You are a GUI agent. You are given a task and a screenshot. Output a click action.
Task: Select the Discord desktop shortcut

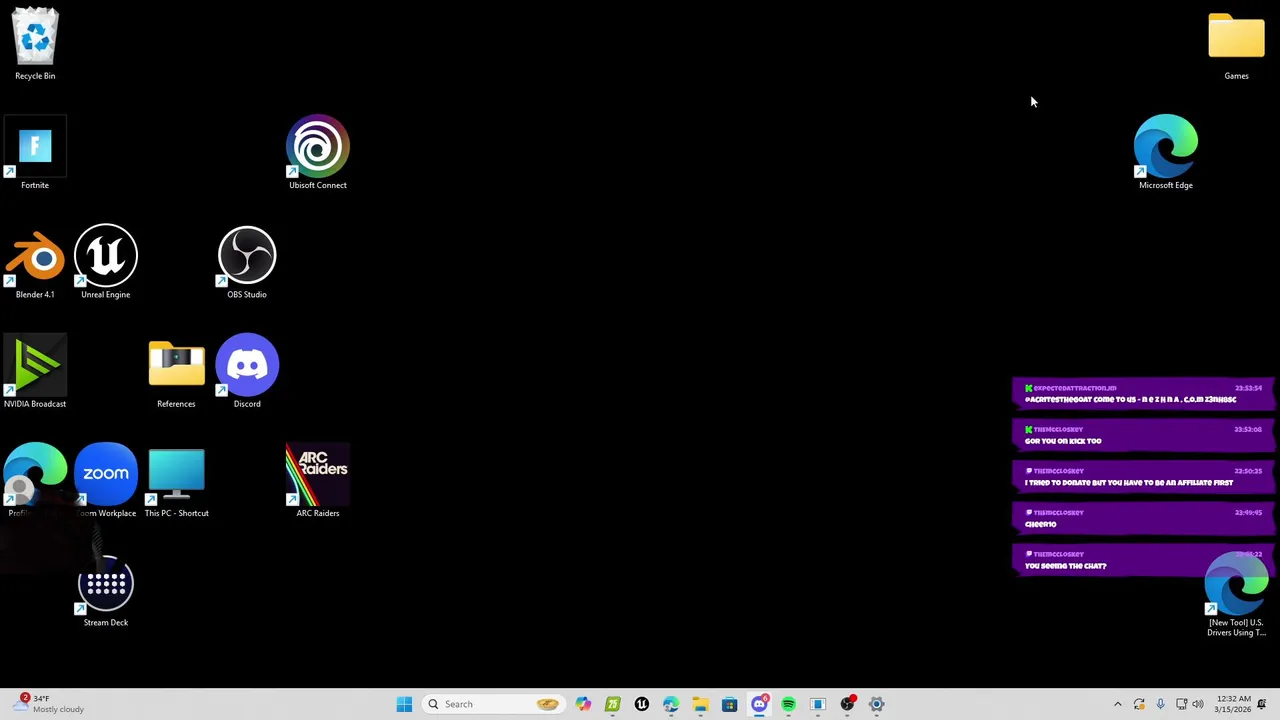pos(247,372)
